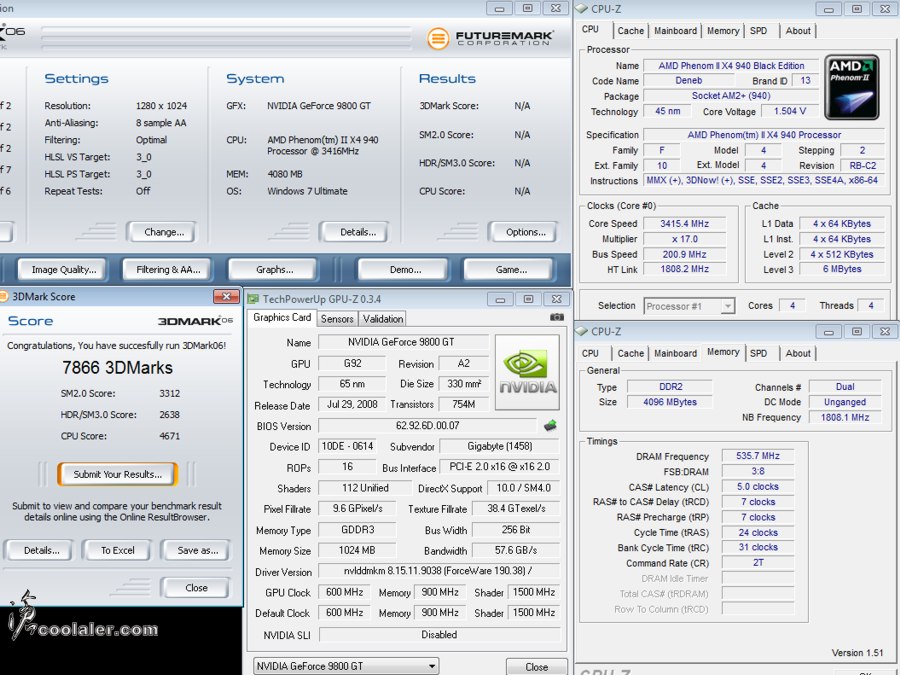The height and width of the screenshot is (675, 900).
Task: Open the GPU-Z graphics card selector dropdown
Action: [346, 666]
